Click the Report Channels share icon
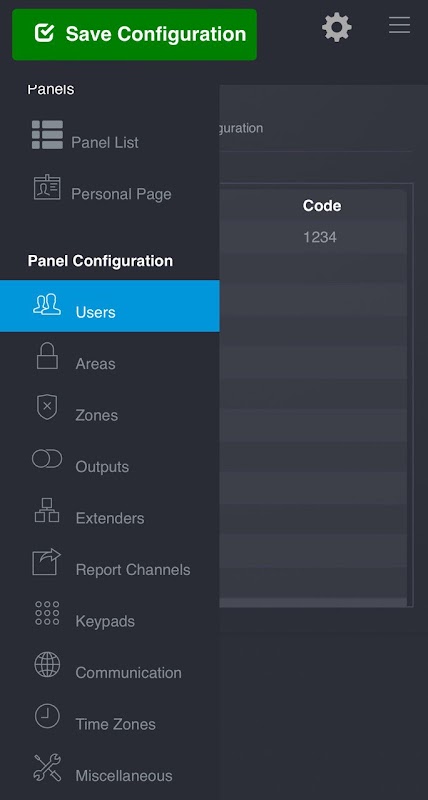Screen dimensions: 428x800 tap(46, 562)
